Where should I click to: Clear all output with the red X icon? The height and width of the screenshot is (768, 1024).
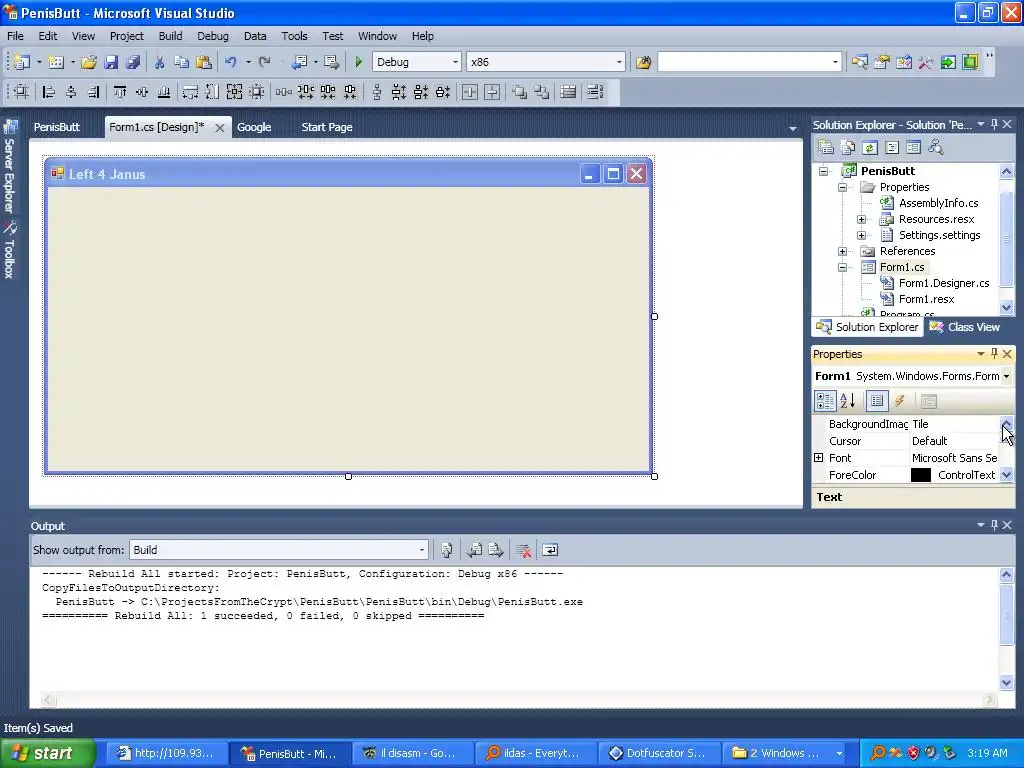(x=523, y=551)
